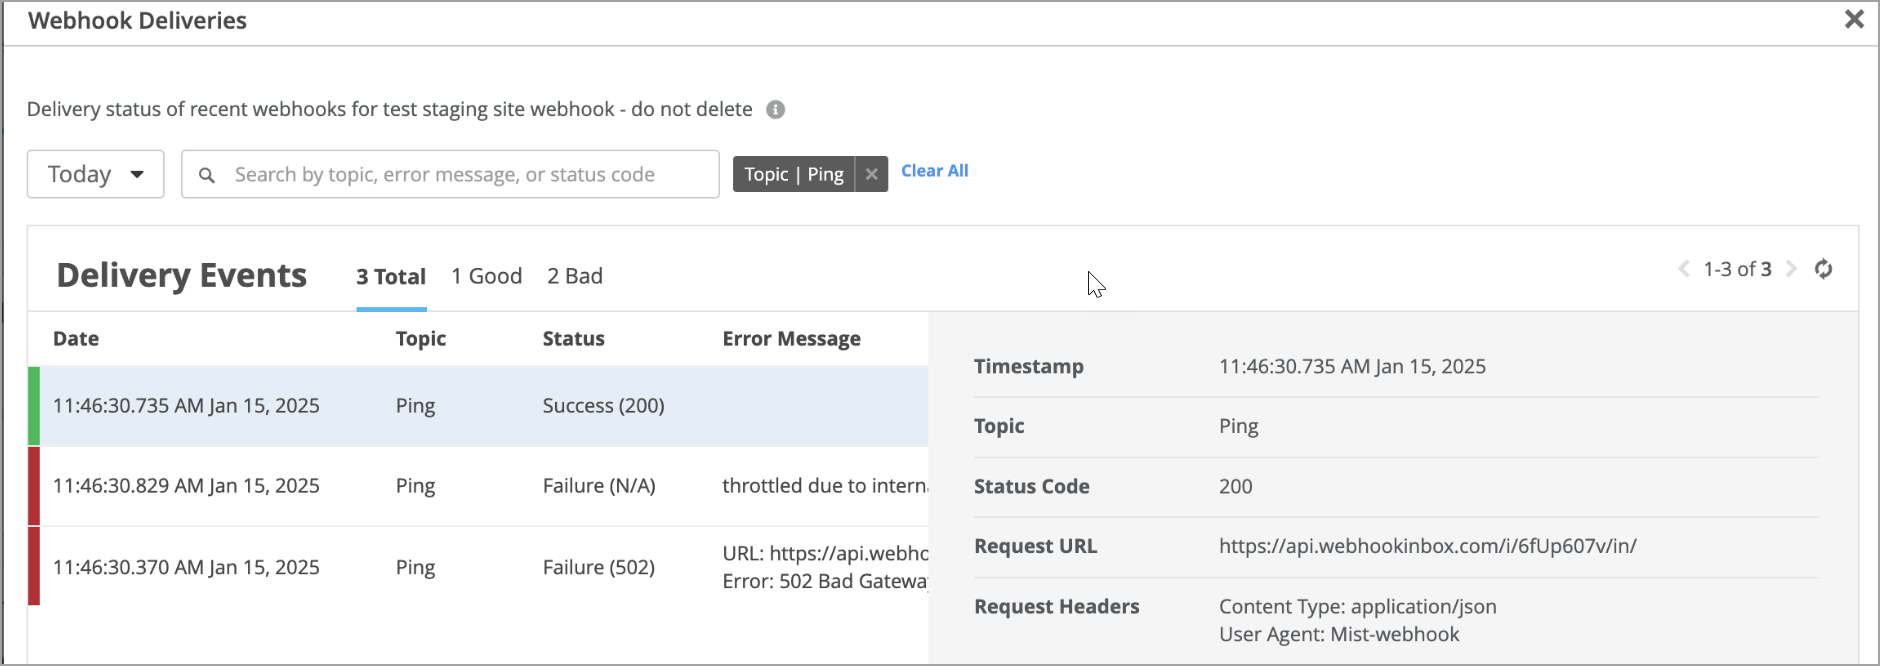Viewport: 1880px width, 666px height.
Task: Refresh the delivery events list
Action: tap(1823, 269)
